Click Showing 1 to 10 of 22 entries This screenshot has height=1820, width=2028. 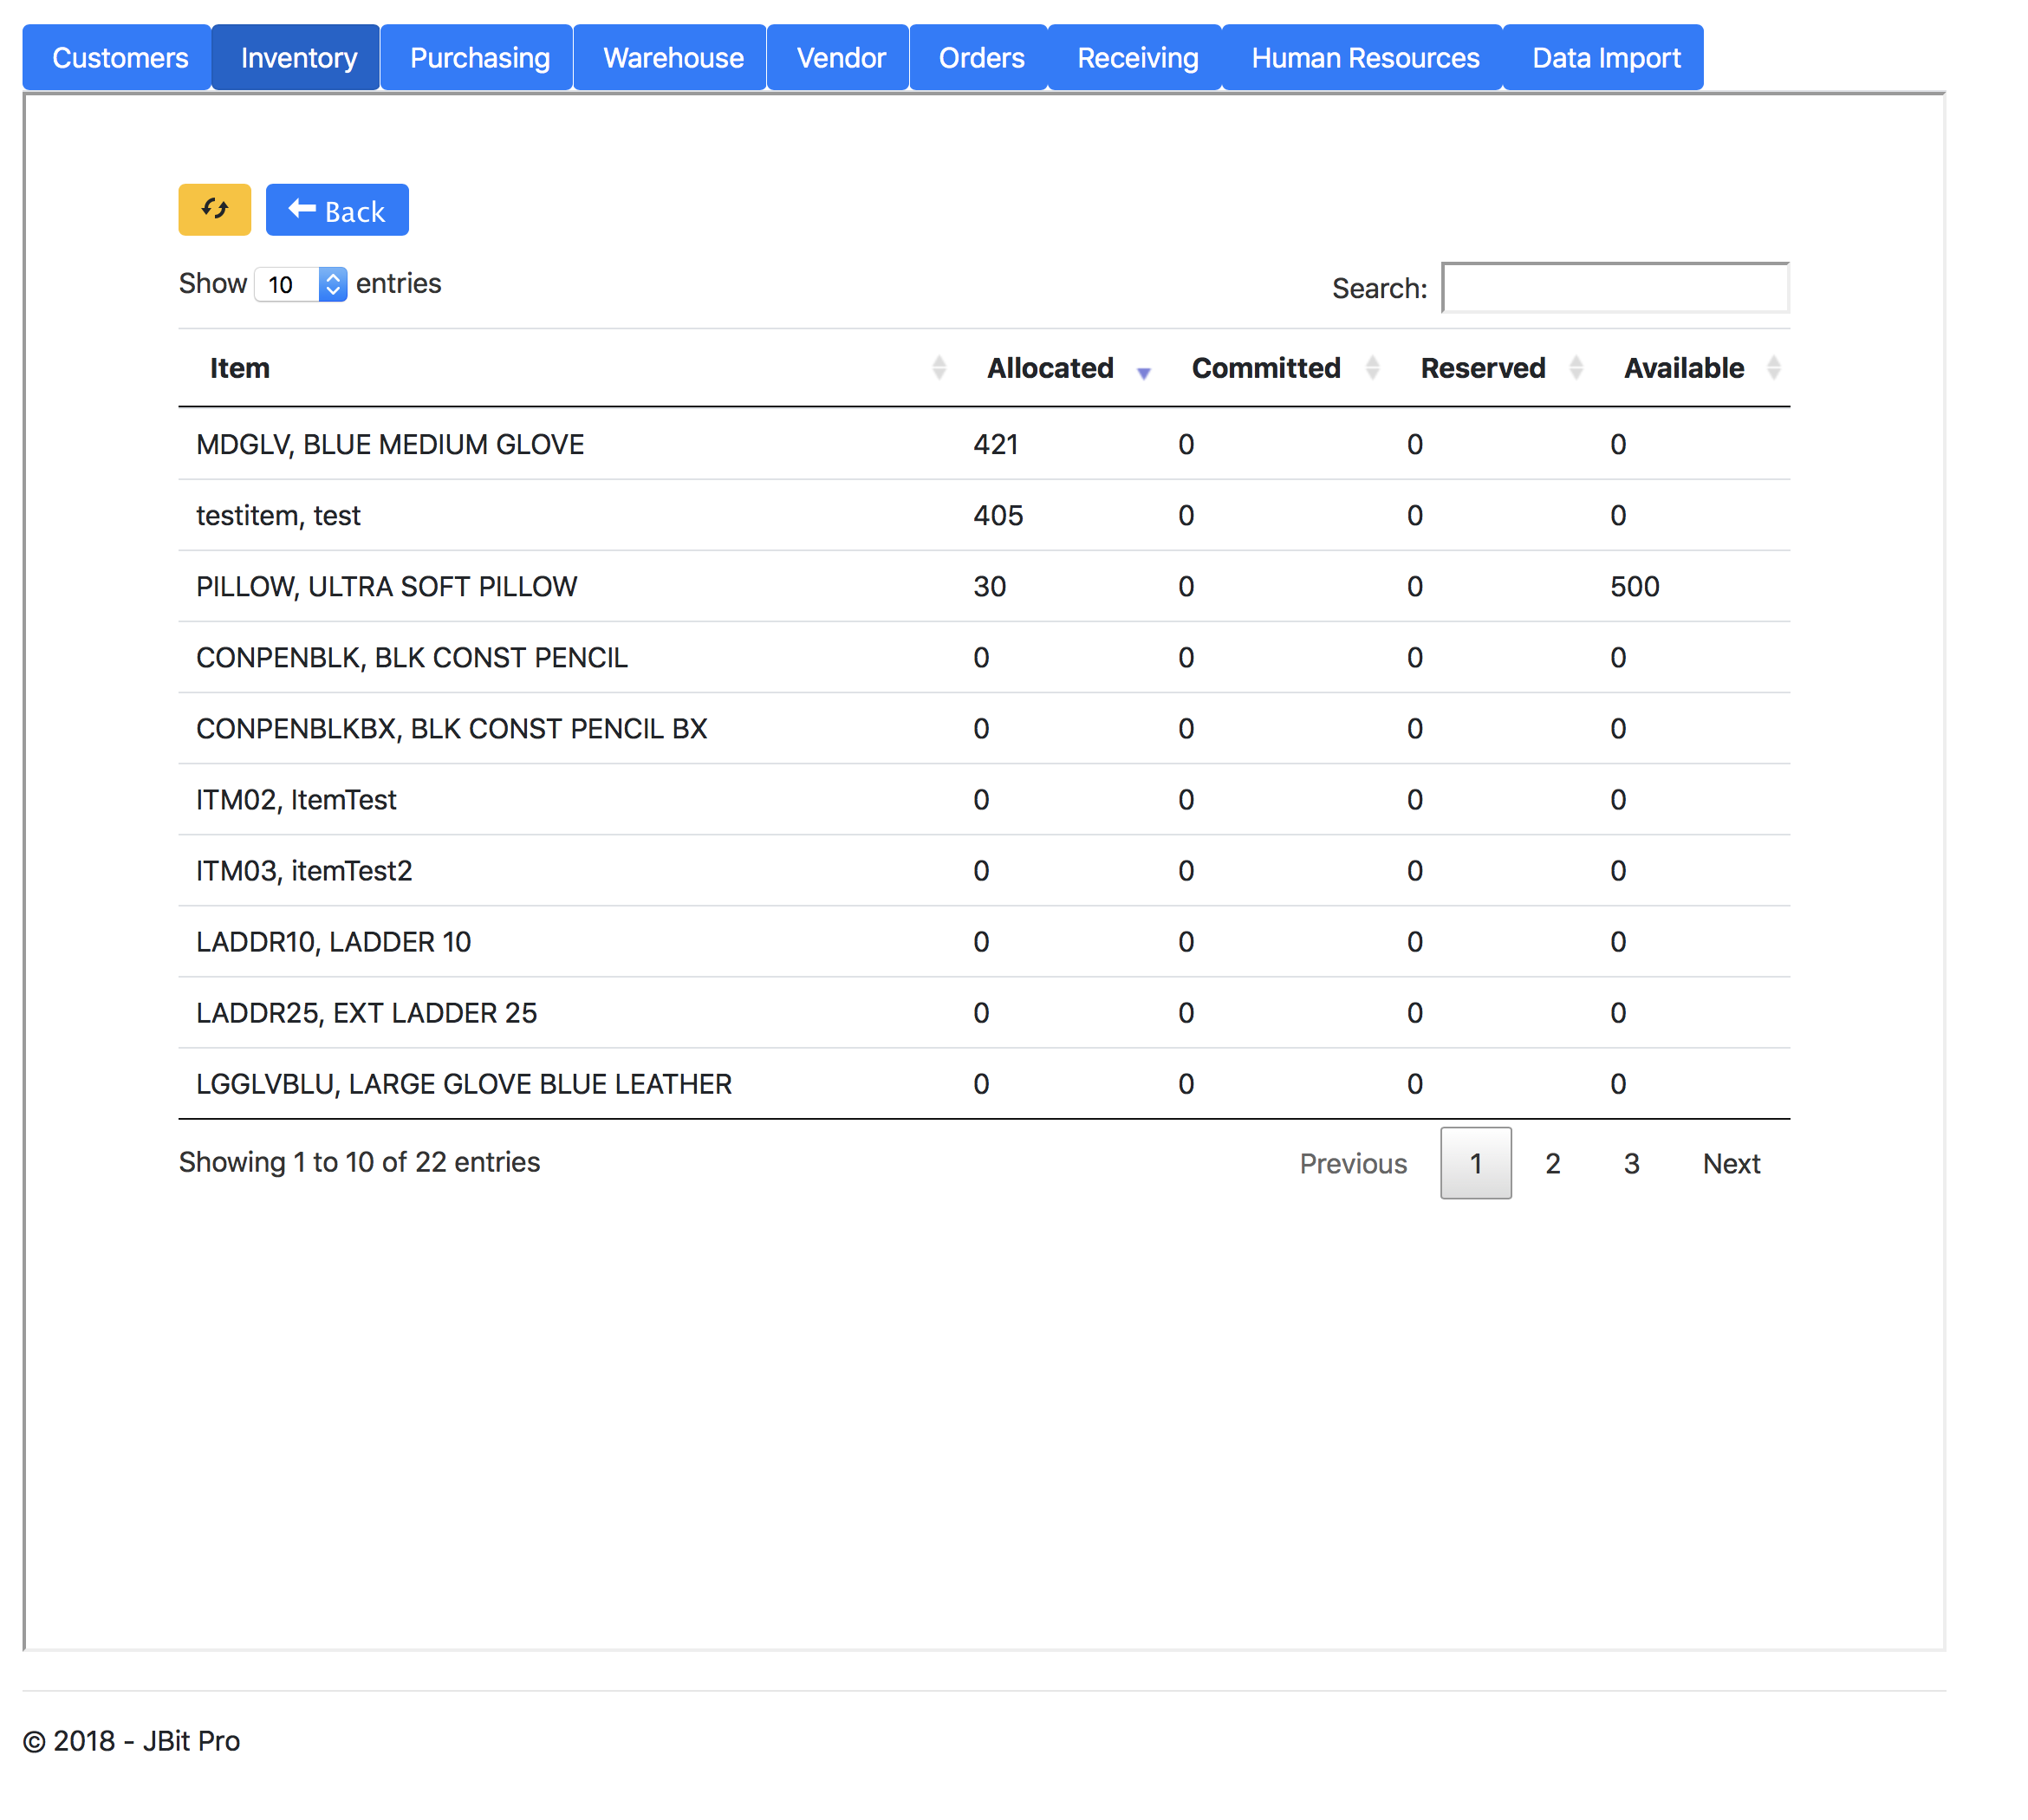359,1161
